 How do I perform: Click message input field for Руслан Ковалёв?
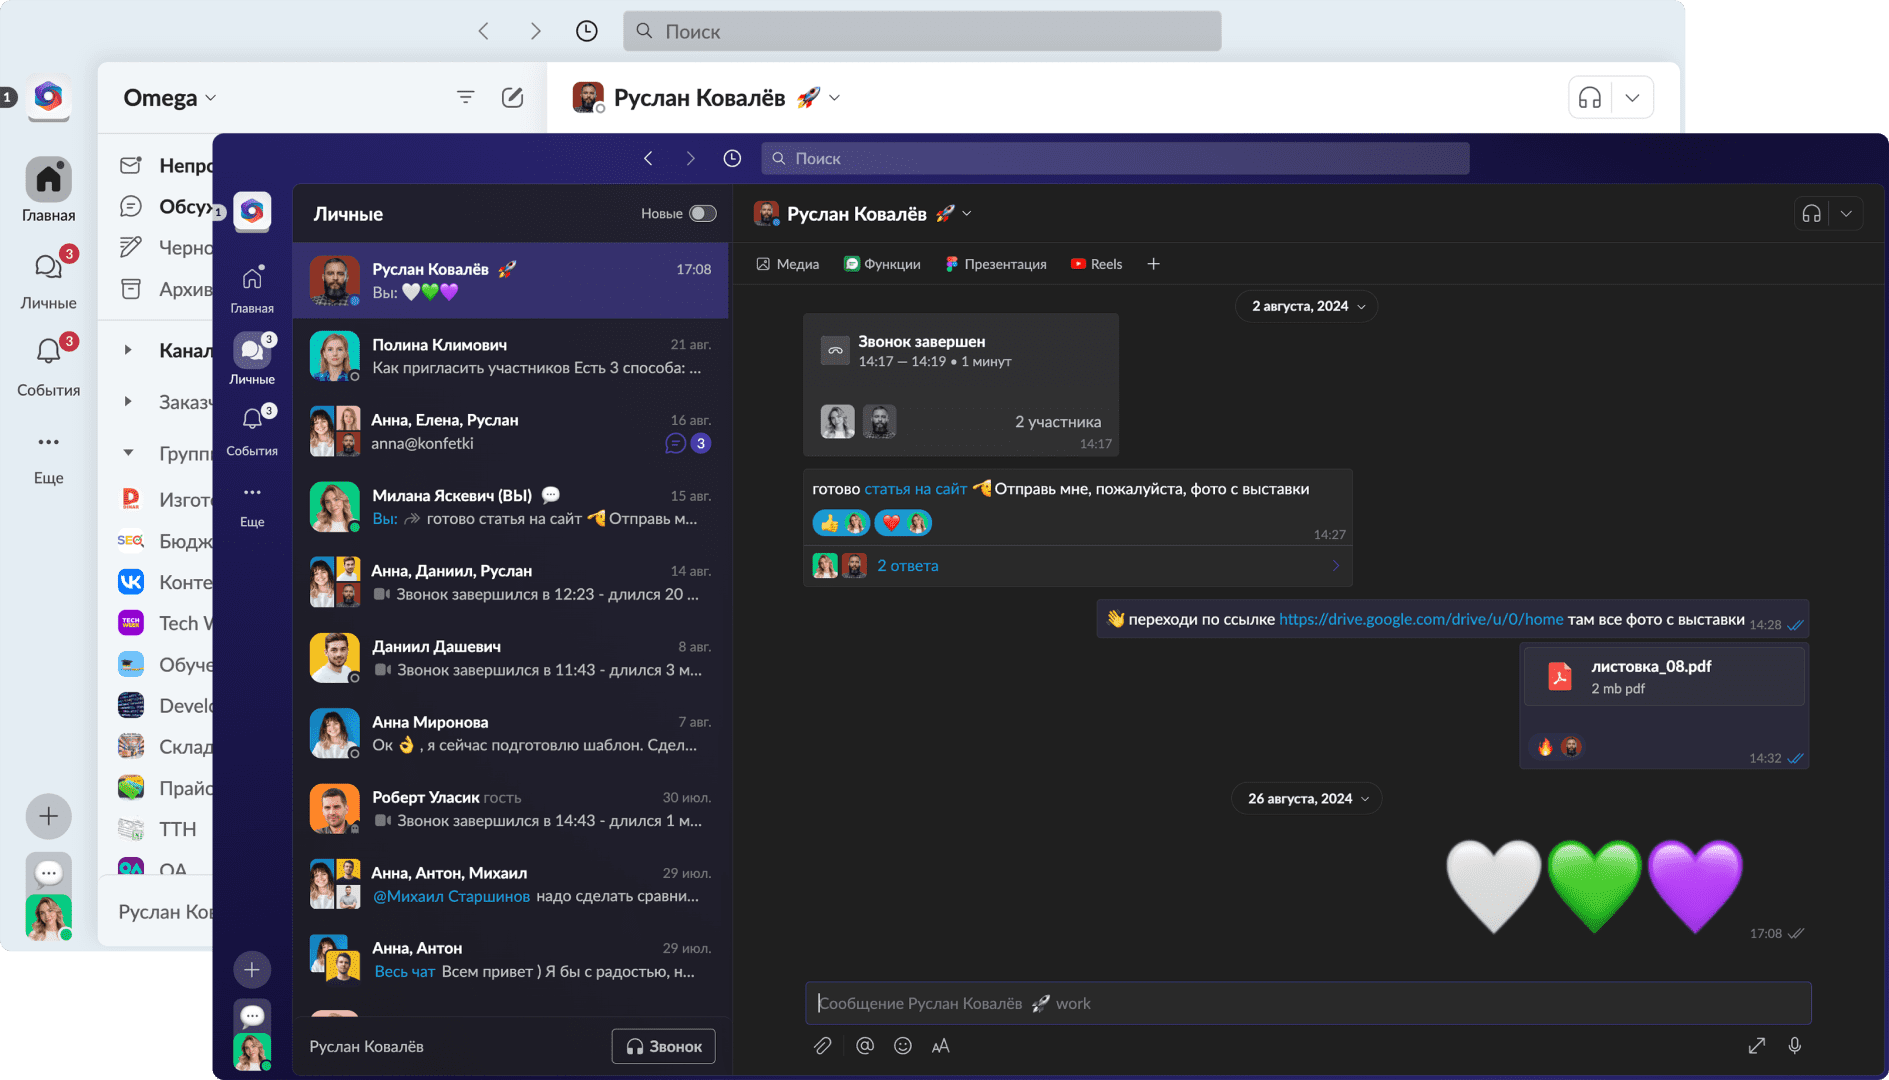[1308, 1003]
